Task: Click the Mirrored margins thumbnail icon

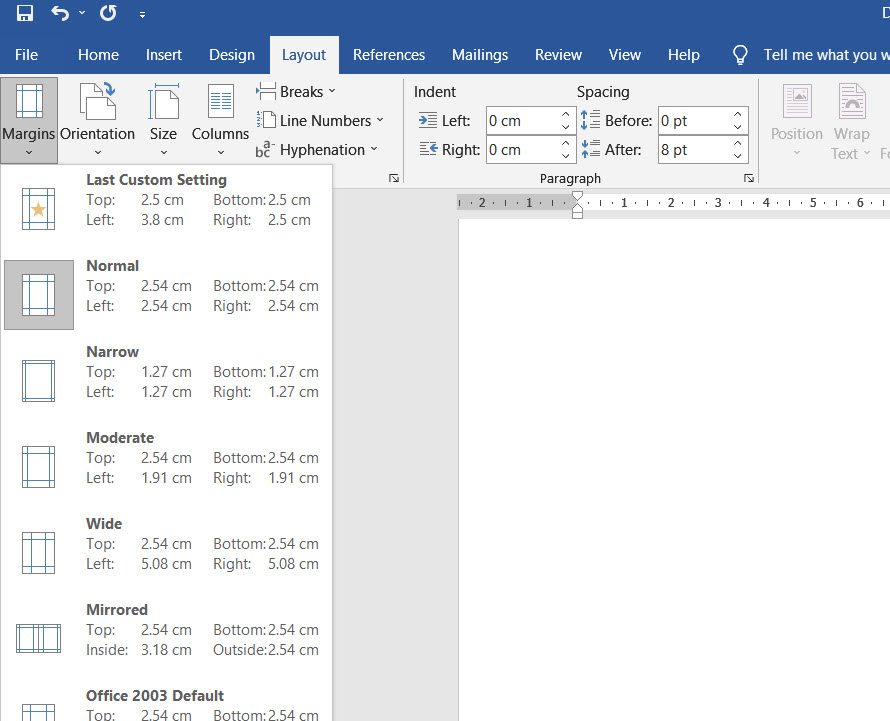Action: point(39,638)
